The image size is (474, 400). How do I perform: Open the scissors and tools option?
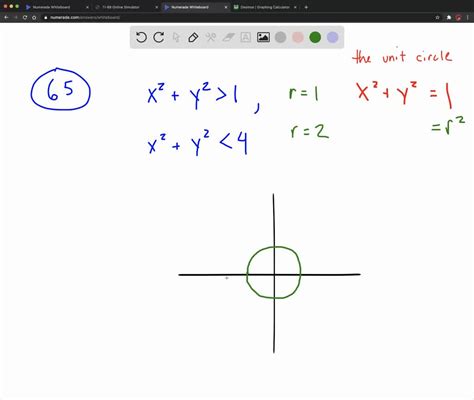(211, 37)
